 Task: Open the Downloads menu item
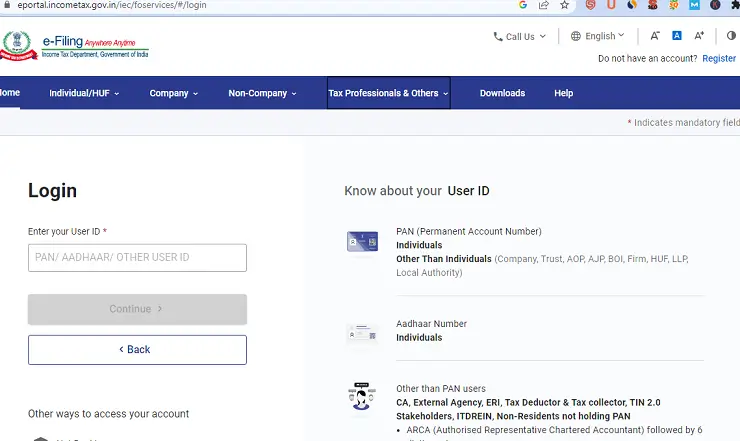(502, 93)
